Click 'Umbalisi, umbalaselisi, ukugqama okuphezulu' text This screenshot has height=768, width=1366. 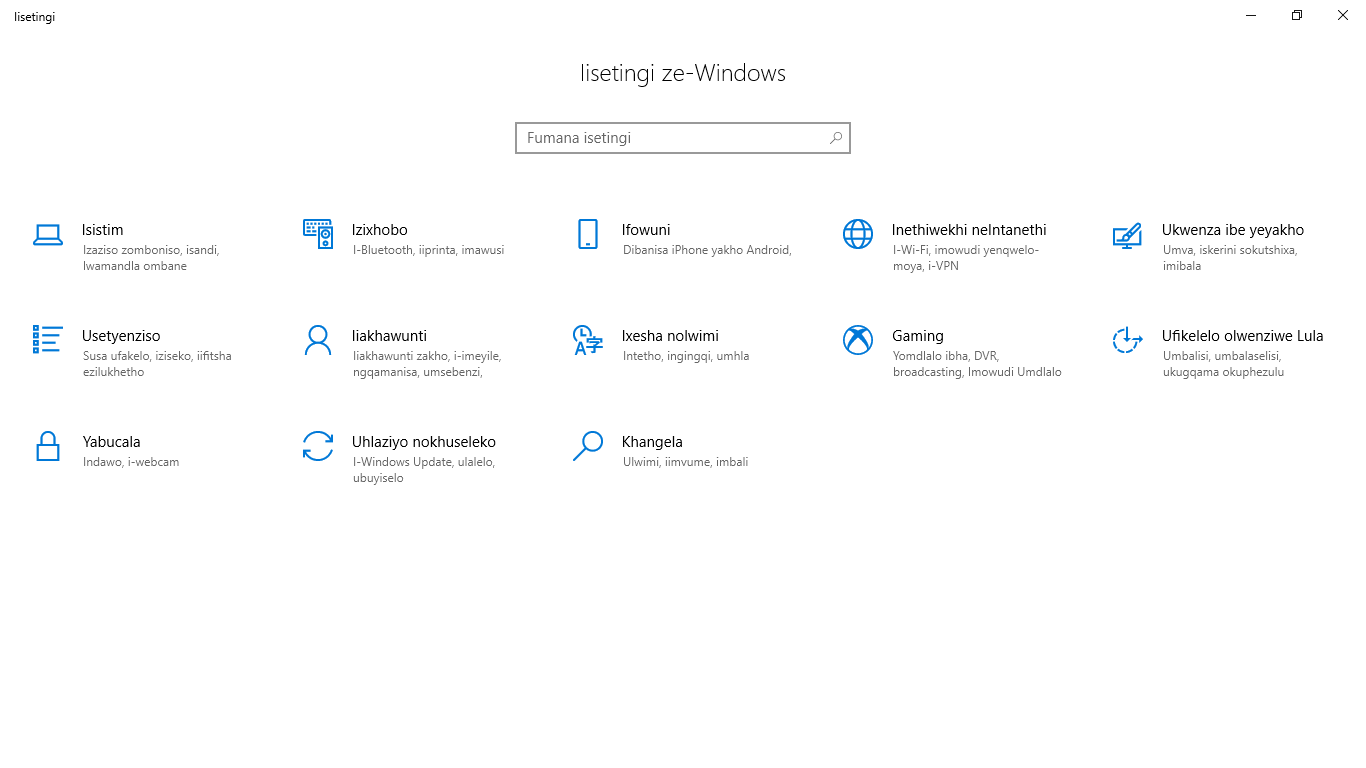pos(1223,364)
